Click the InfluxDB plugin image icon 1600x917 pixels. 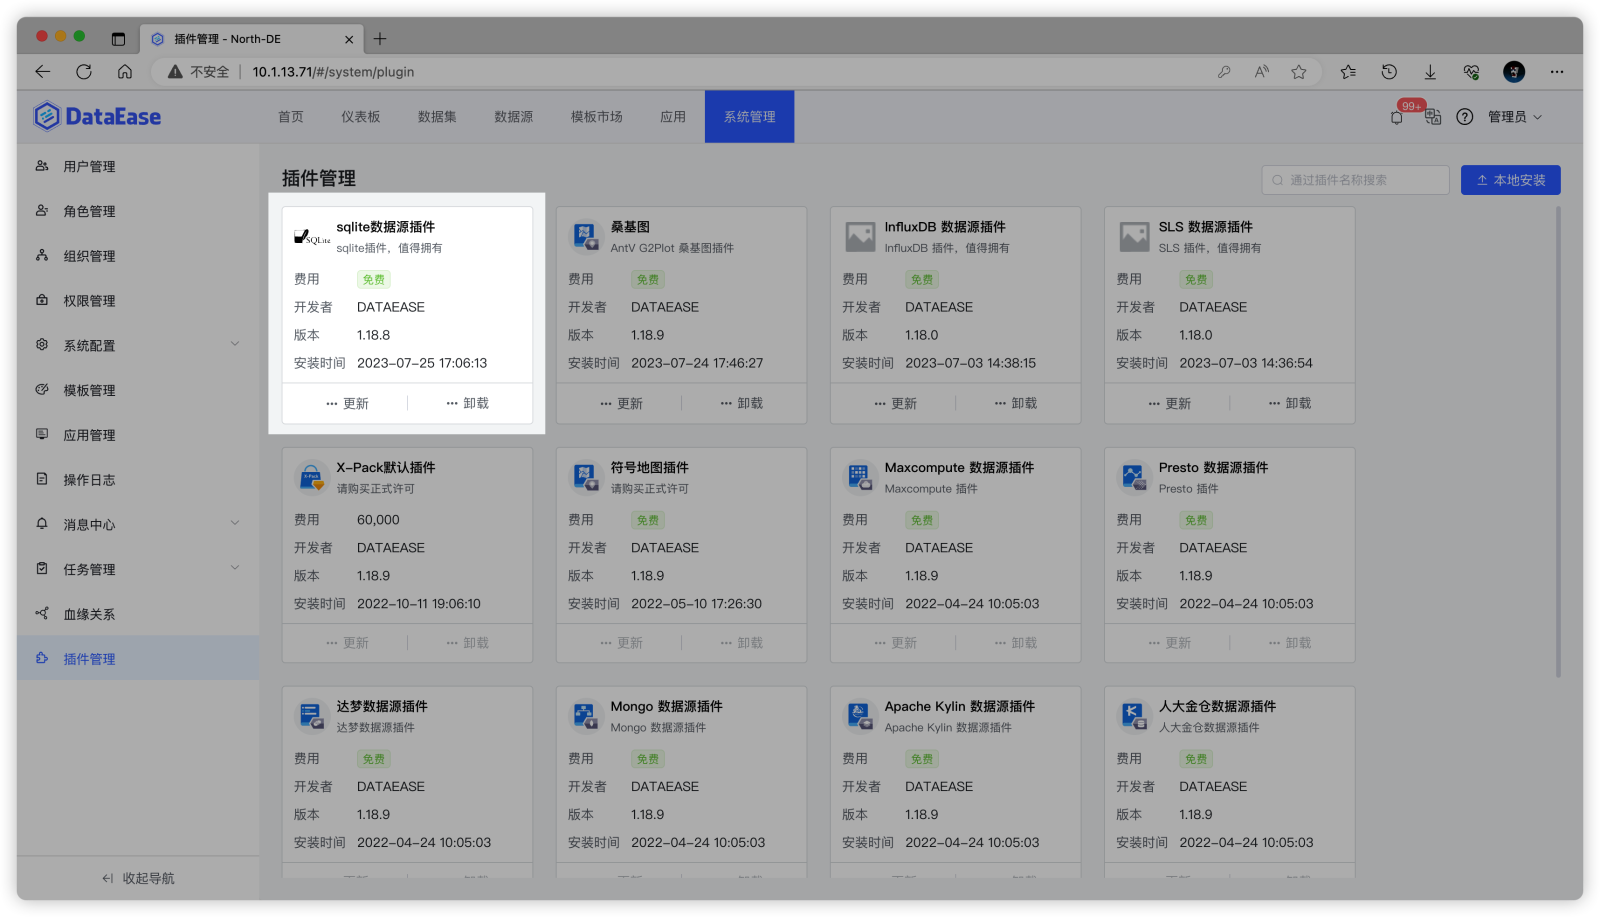(860, 237)
